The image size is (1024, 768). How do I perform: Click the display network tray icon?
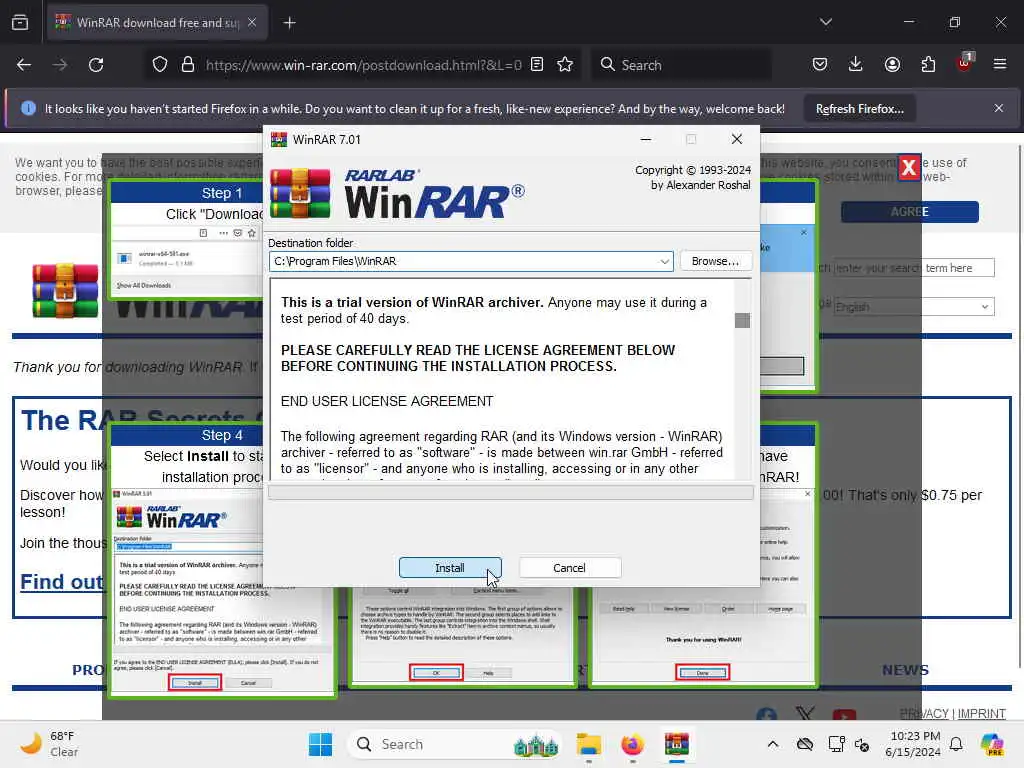pyautogui.click(x=836, y=744)
